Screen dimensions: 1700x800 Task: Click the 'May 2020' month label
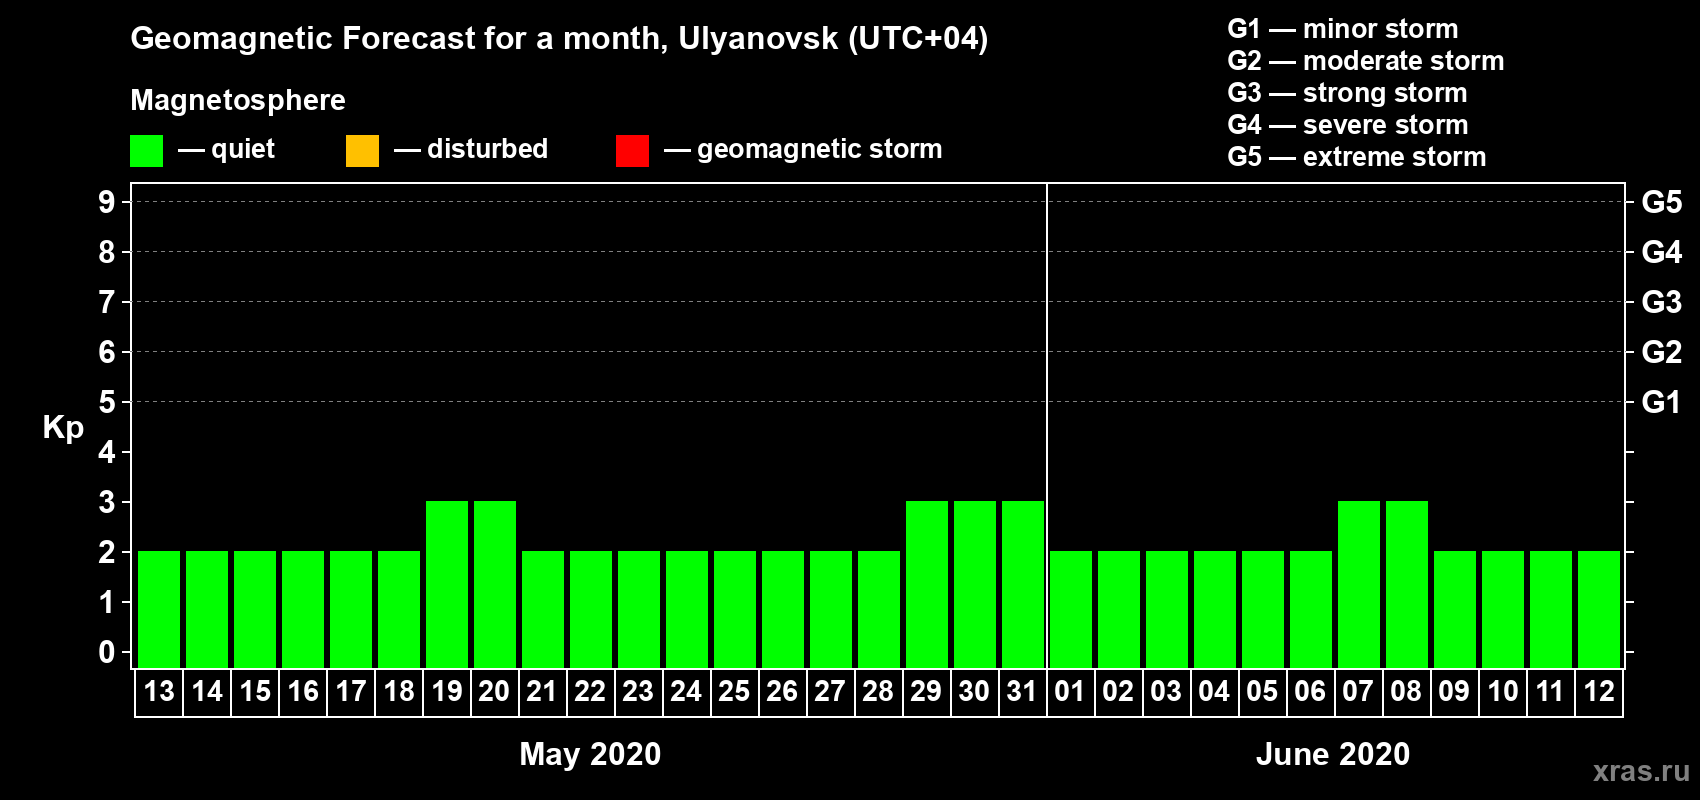point(590,754)
